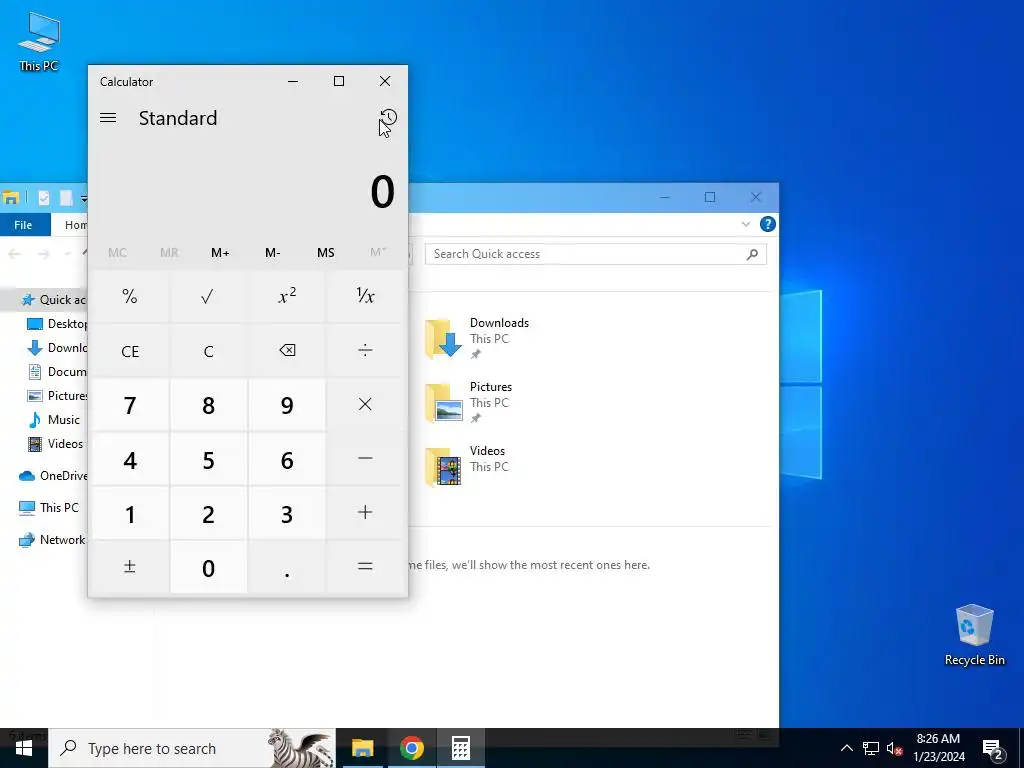Image resolution: width=1024 pixels, height=768 pixels.
Task: Open Google Chrome from the taskbar
Action: 411,748
